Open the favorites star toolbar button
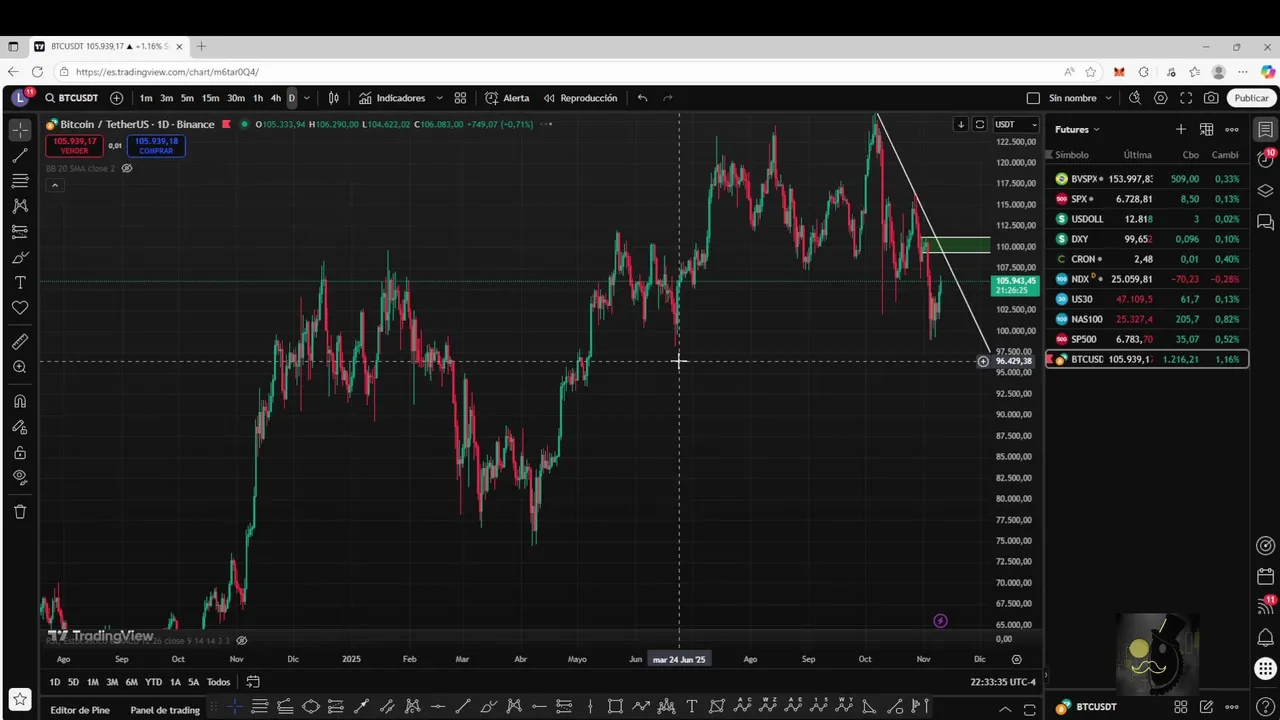This screenshot has width=1280, height=720. click(x=19, y=699)
